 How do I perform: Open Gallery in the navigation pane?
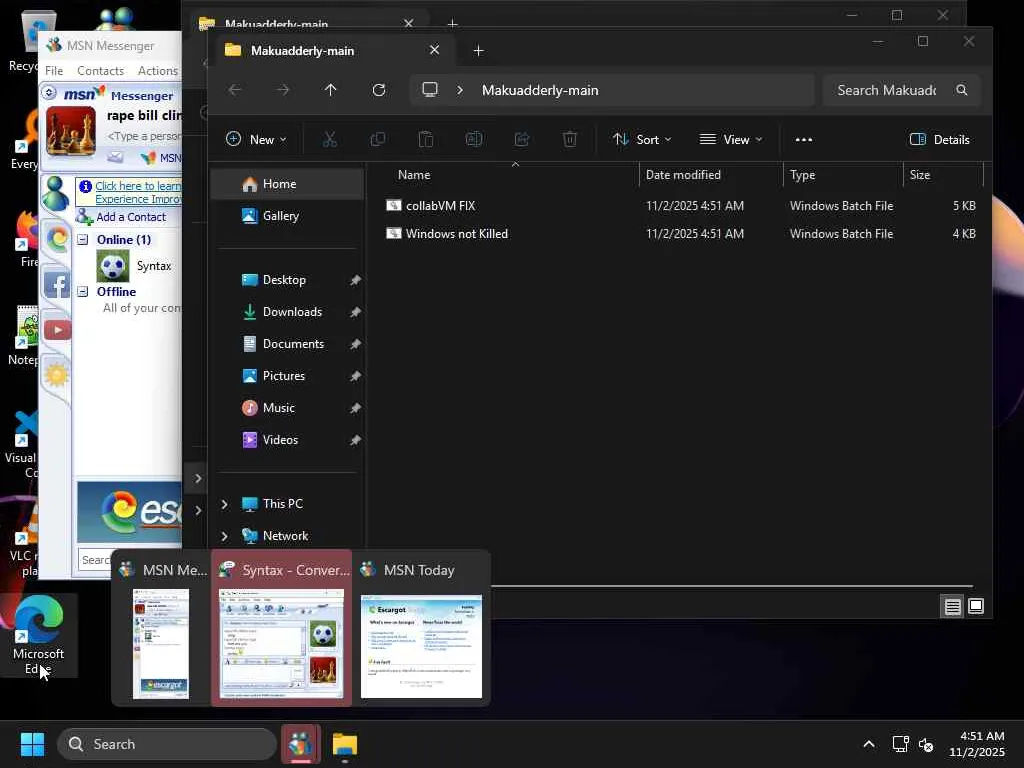point(287,216)
